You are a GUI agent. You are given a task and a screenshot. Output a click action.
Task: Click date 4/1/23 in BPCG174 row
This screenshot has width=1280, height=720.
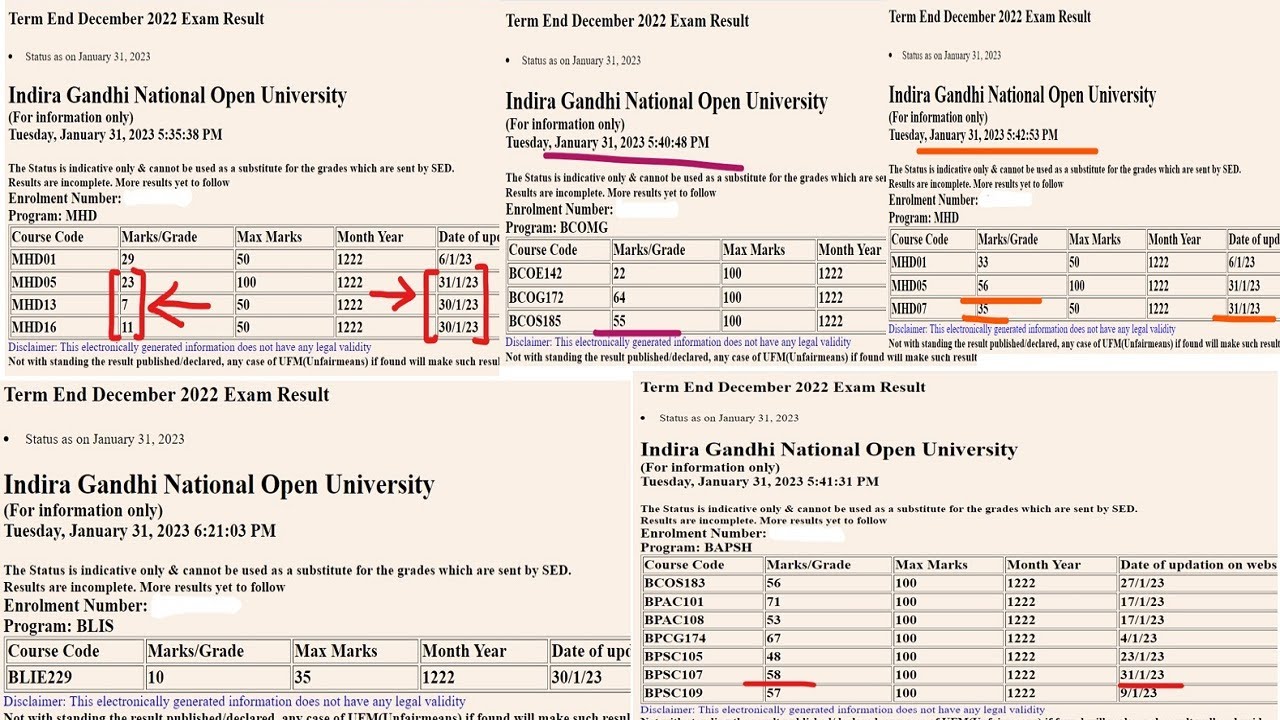pyautogui.click(x=1138, y=638)
